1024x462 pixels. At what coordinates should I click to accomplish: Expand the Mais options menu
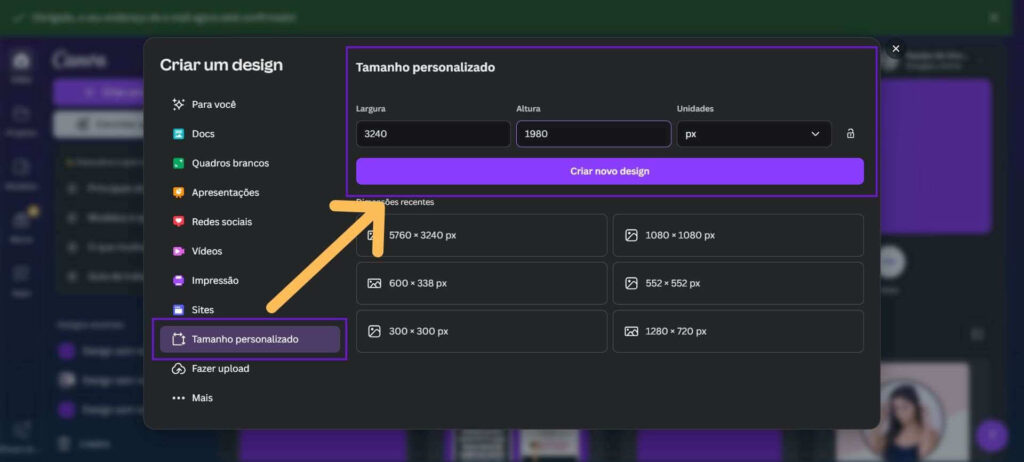pos(192,398)
